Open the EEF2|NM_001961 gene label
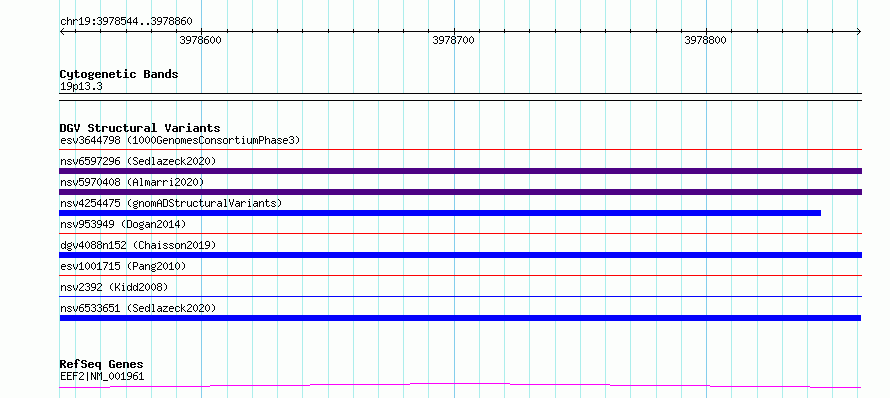The height and width of the screenshot is (398, 890). (102, 376)
